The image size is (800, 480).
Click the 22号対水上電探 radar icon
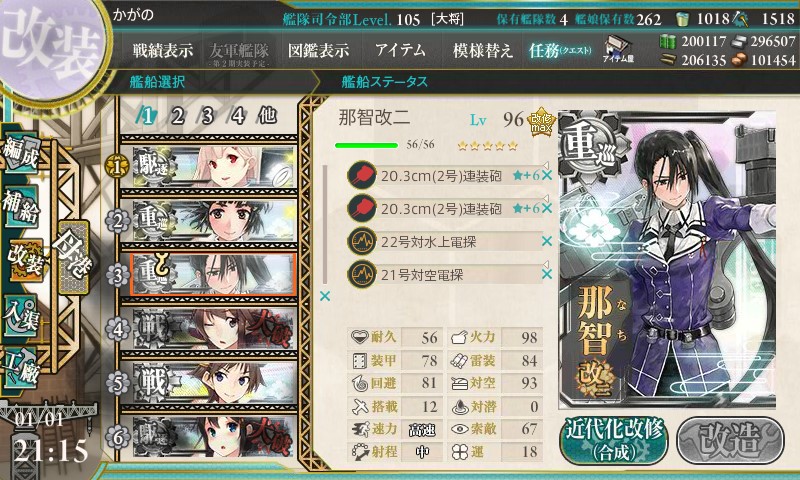[361, 241]
